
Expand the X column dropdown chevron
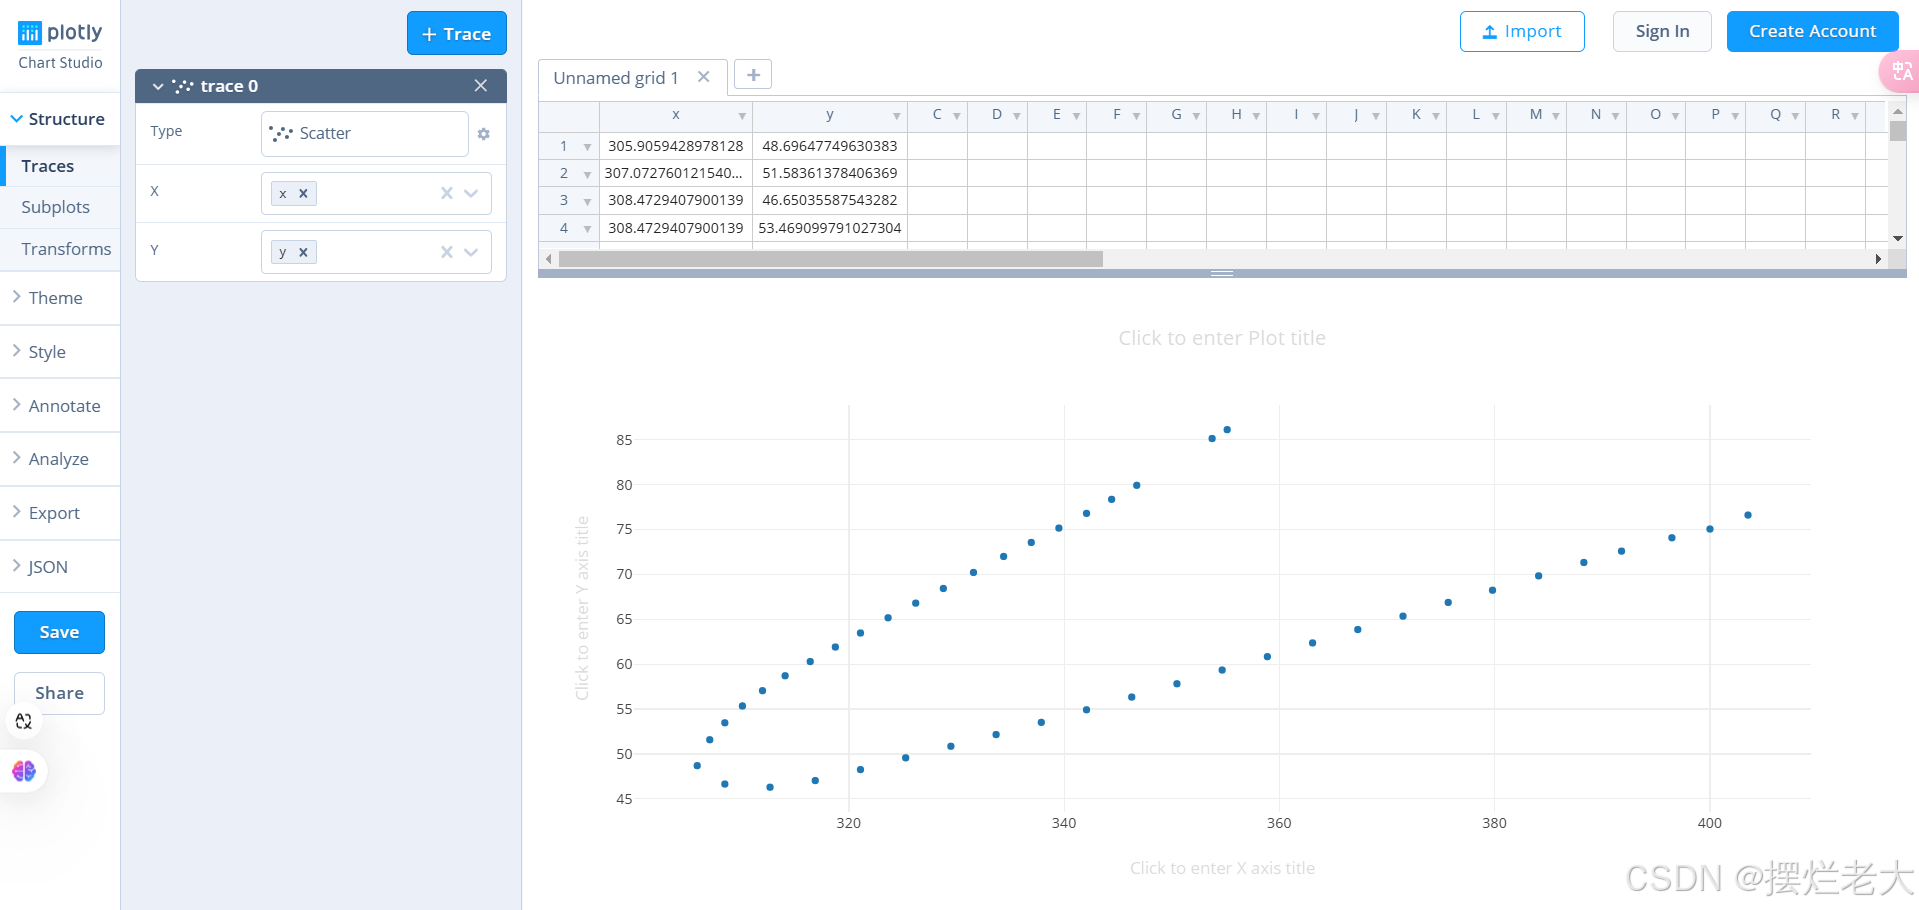(471, 193)
